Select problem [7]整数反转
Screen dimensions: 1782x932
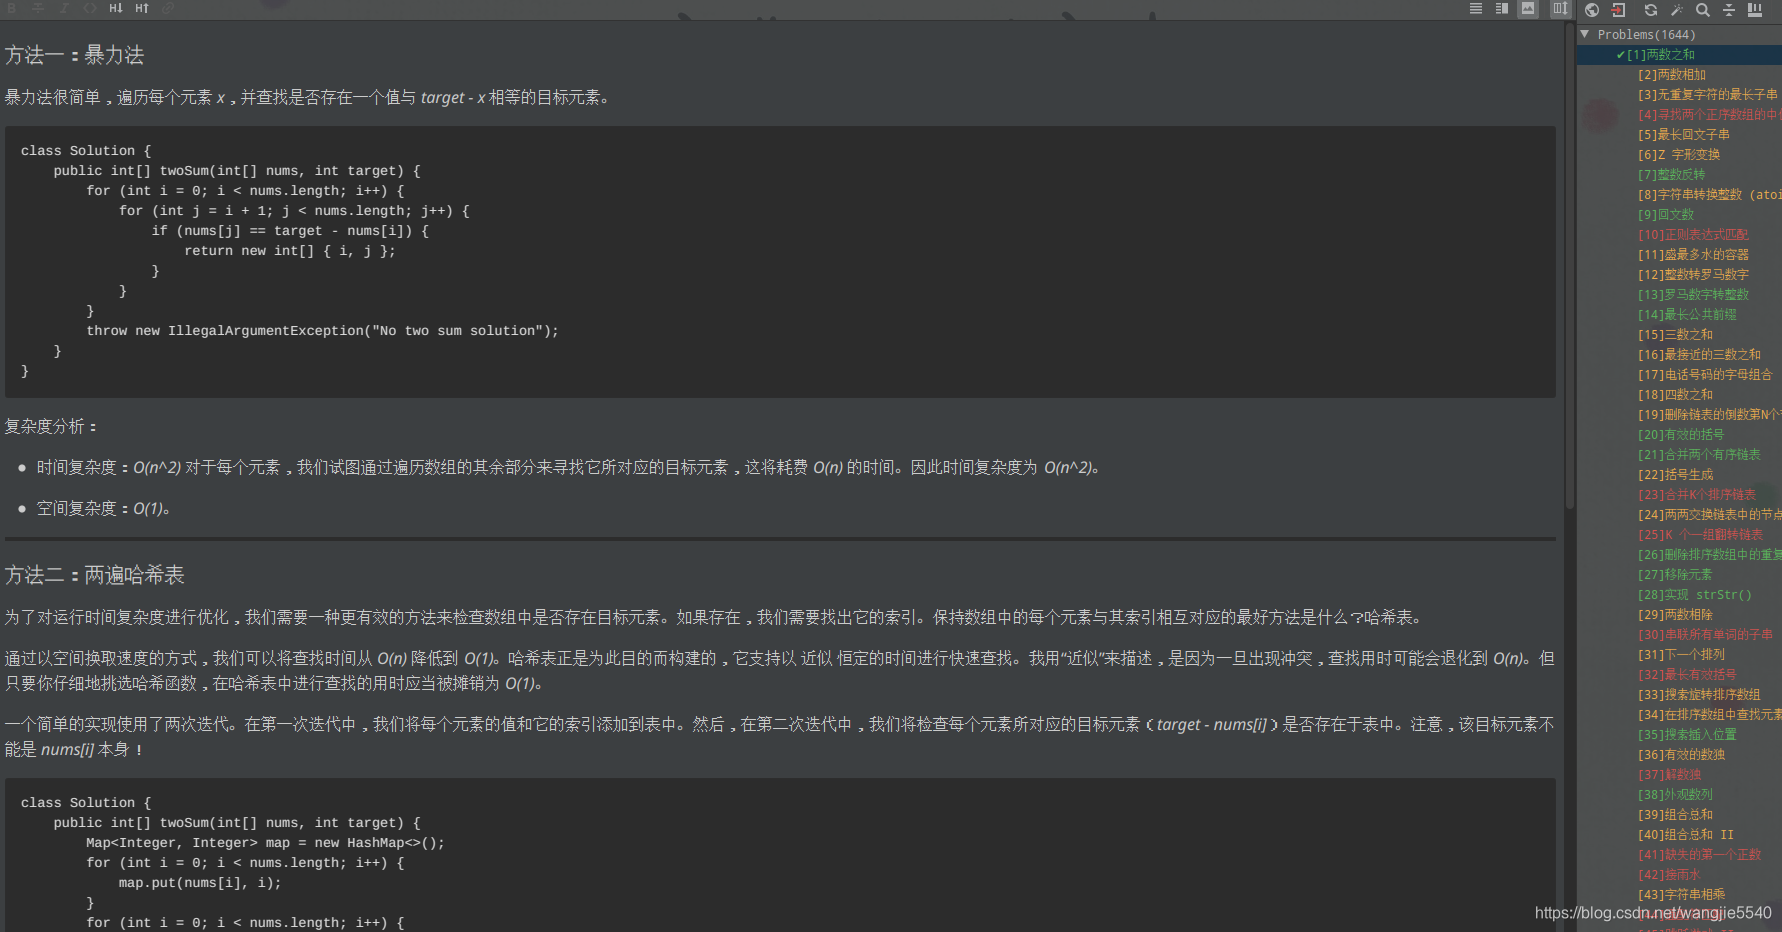[1672, 175]
